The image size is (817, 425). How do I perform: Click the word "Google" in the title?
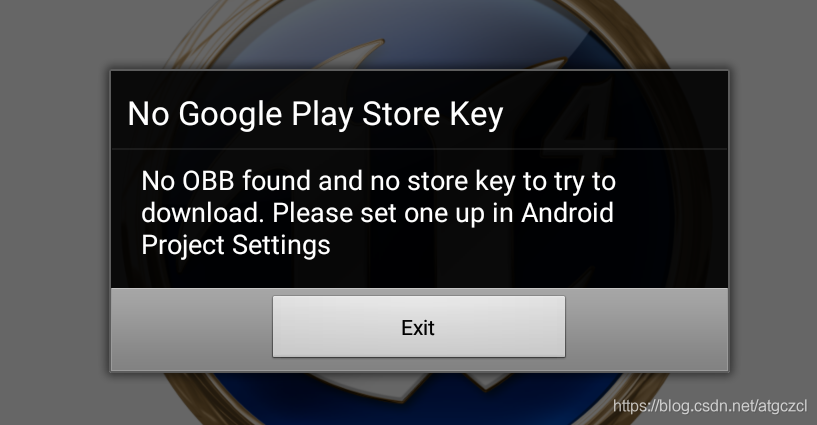coord(230,115)
